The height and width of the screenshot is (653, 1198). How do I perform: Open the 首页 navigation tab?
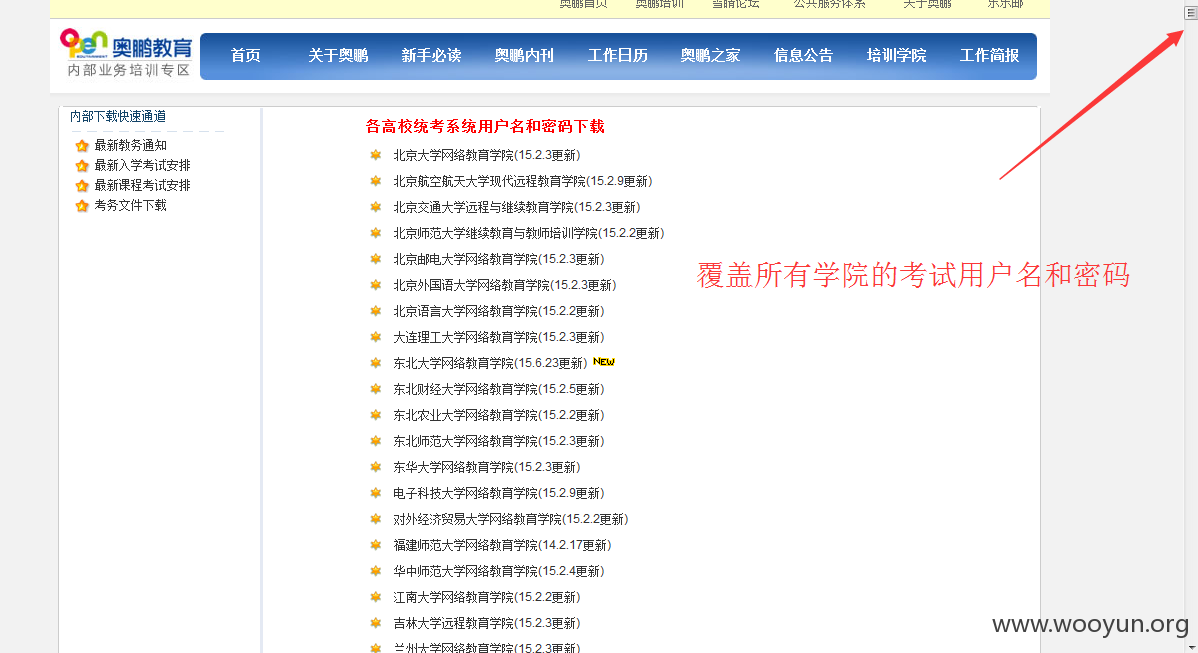(245, 56)
